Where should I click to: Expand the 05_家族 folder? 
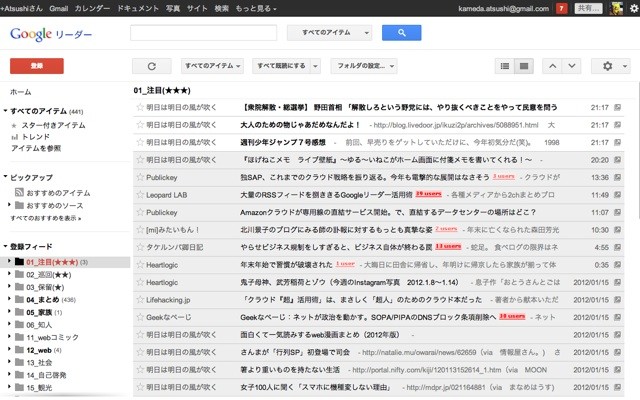pos(9,311)
